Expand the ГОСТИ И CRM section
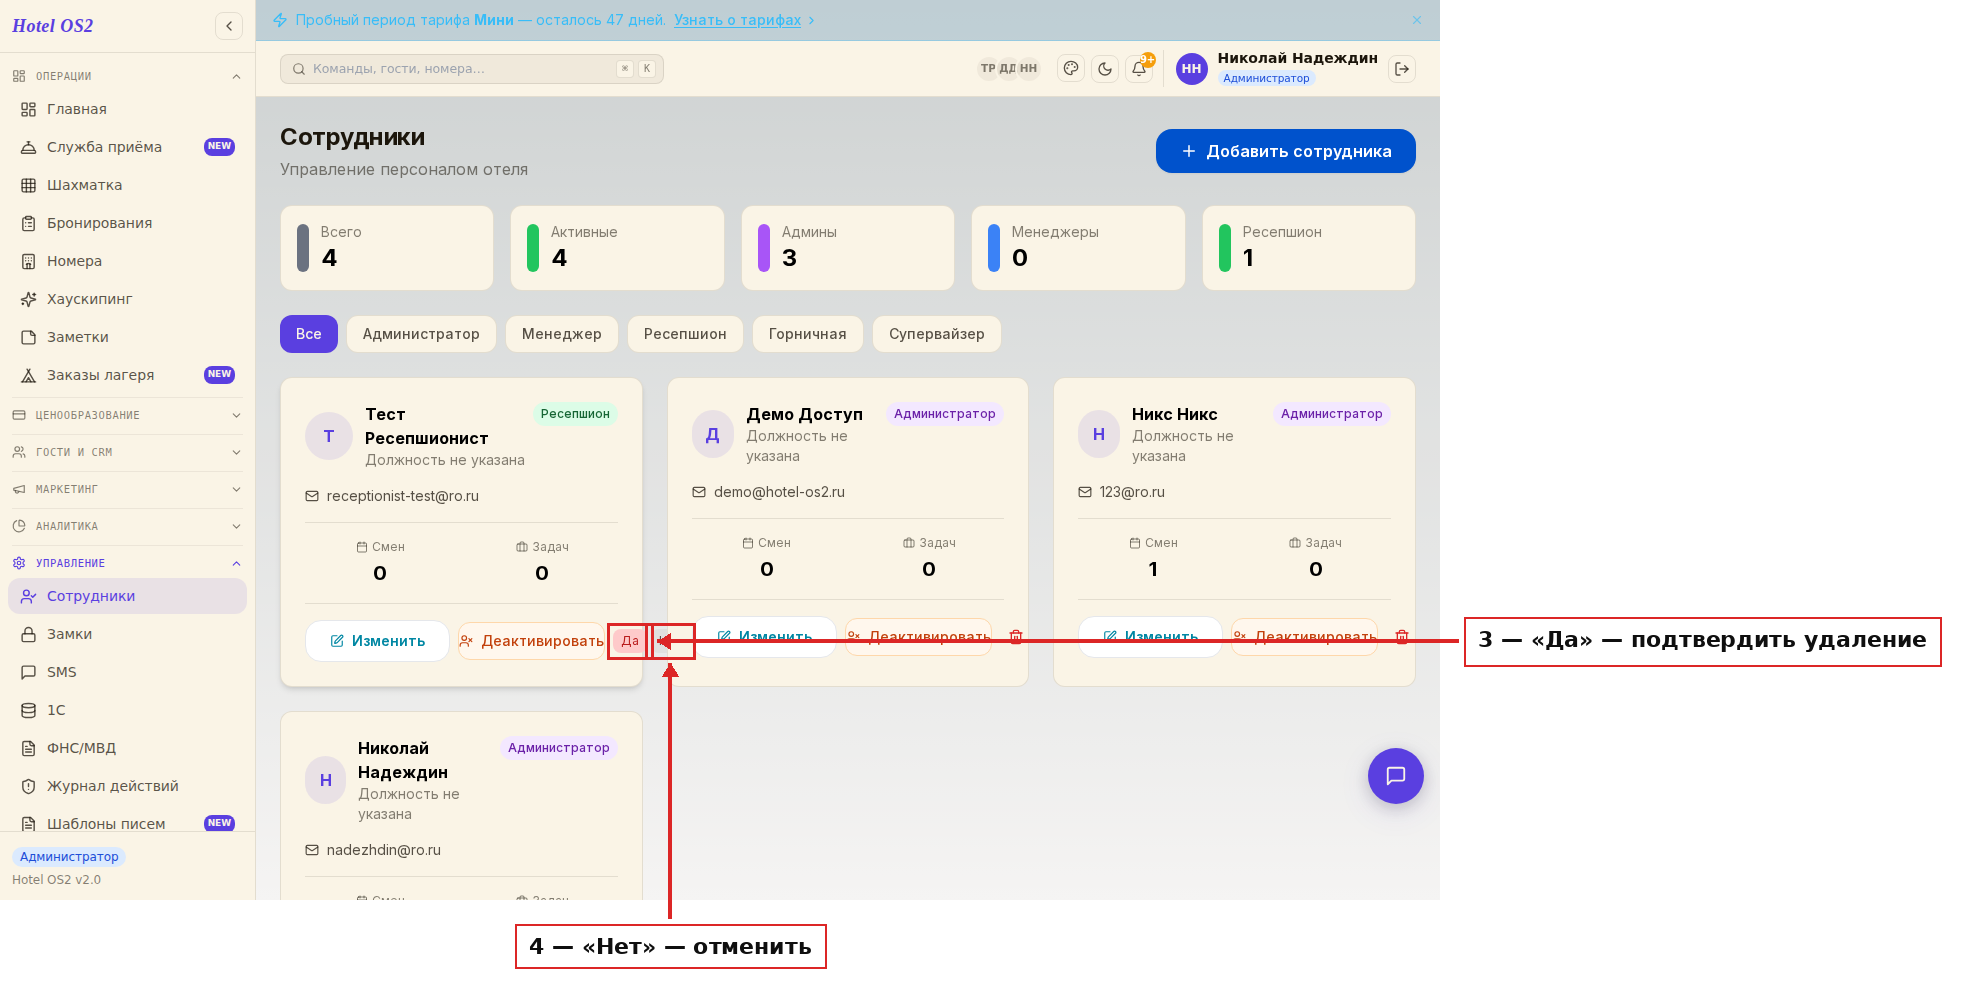 point(127,452)
